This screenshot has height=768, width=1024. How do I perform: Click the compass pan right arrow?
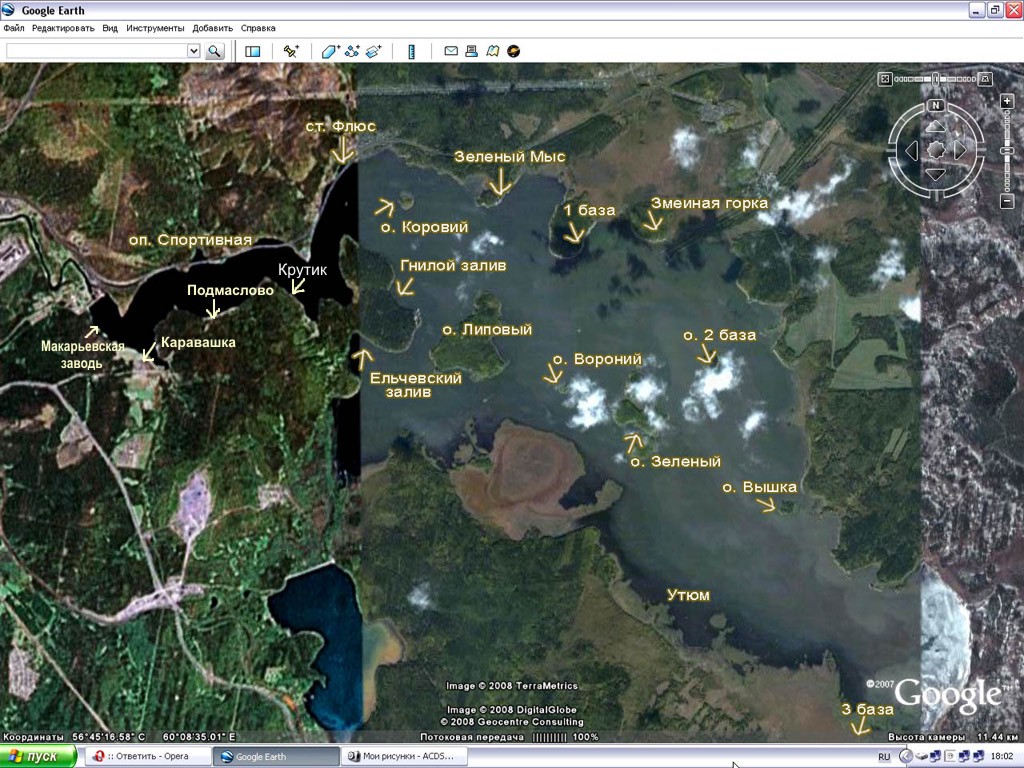tap(960, 151)
